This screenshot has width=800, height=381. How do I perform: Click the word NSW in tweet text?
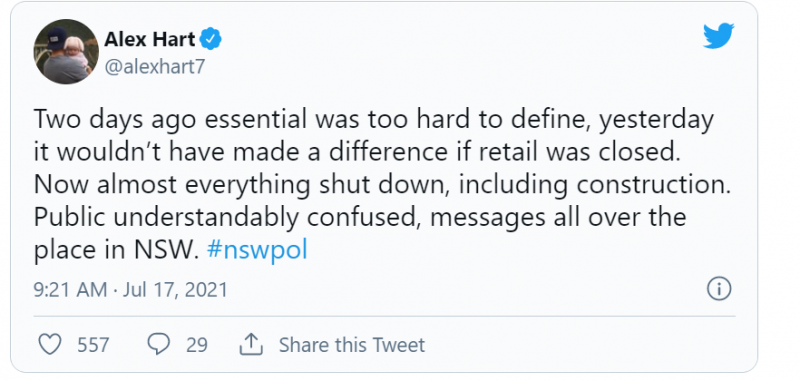pyautogui.click(x=165, y=250)
